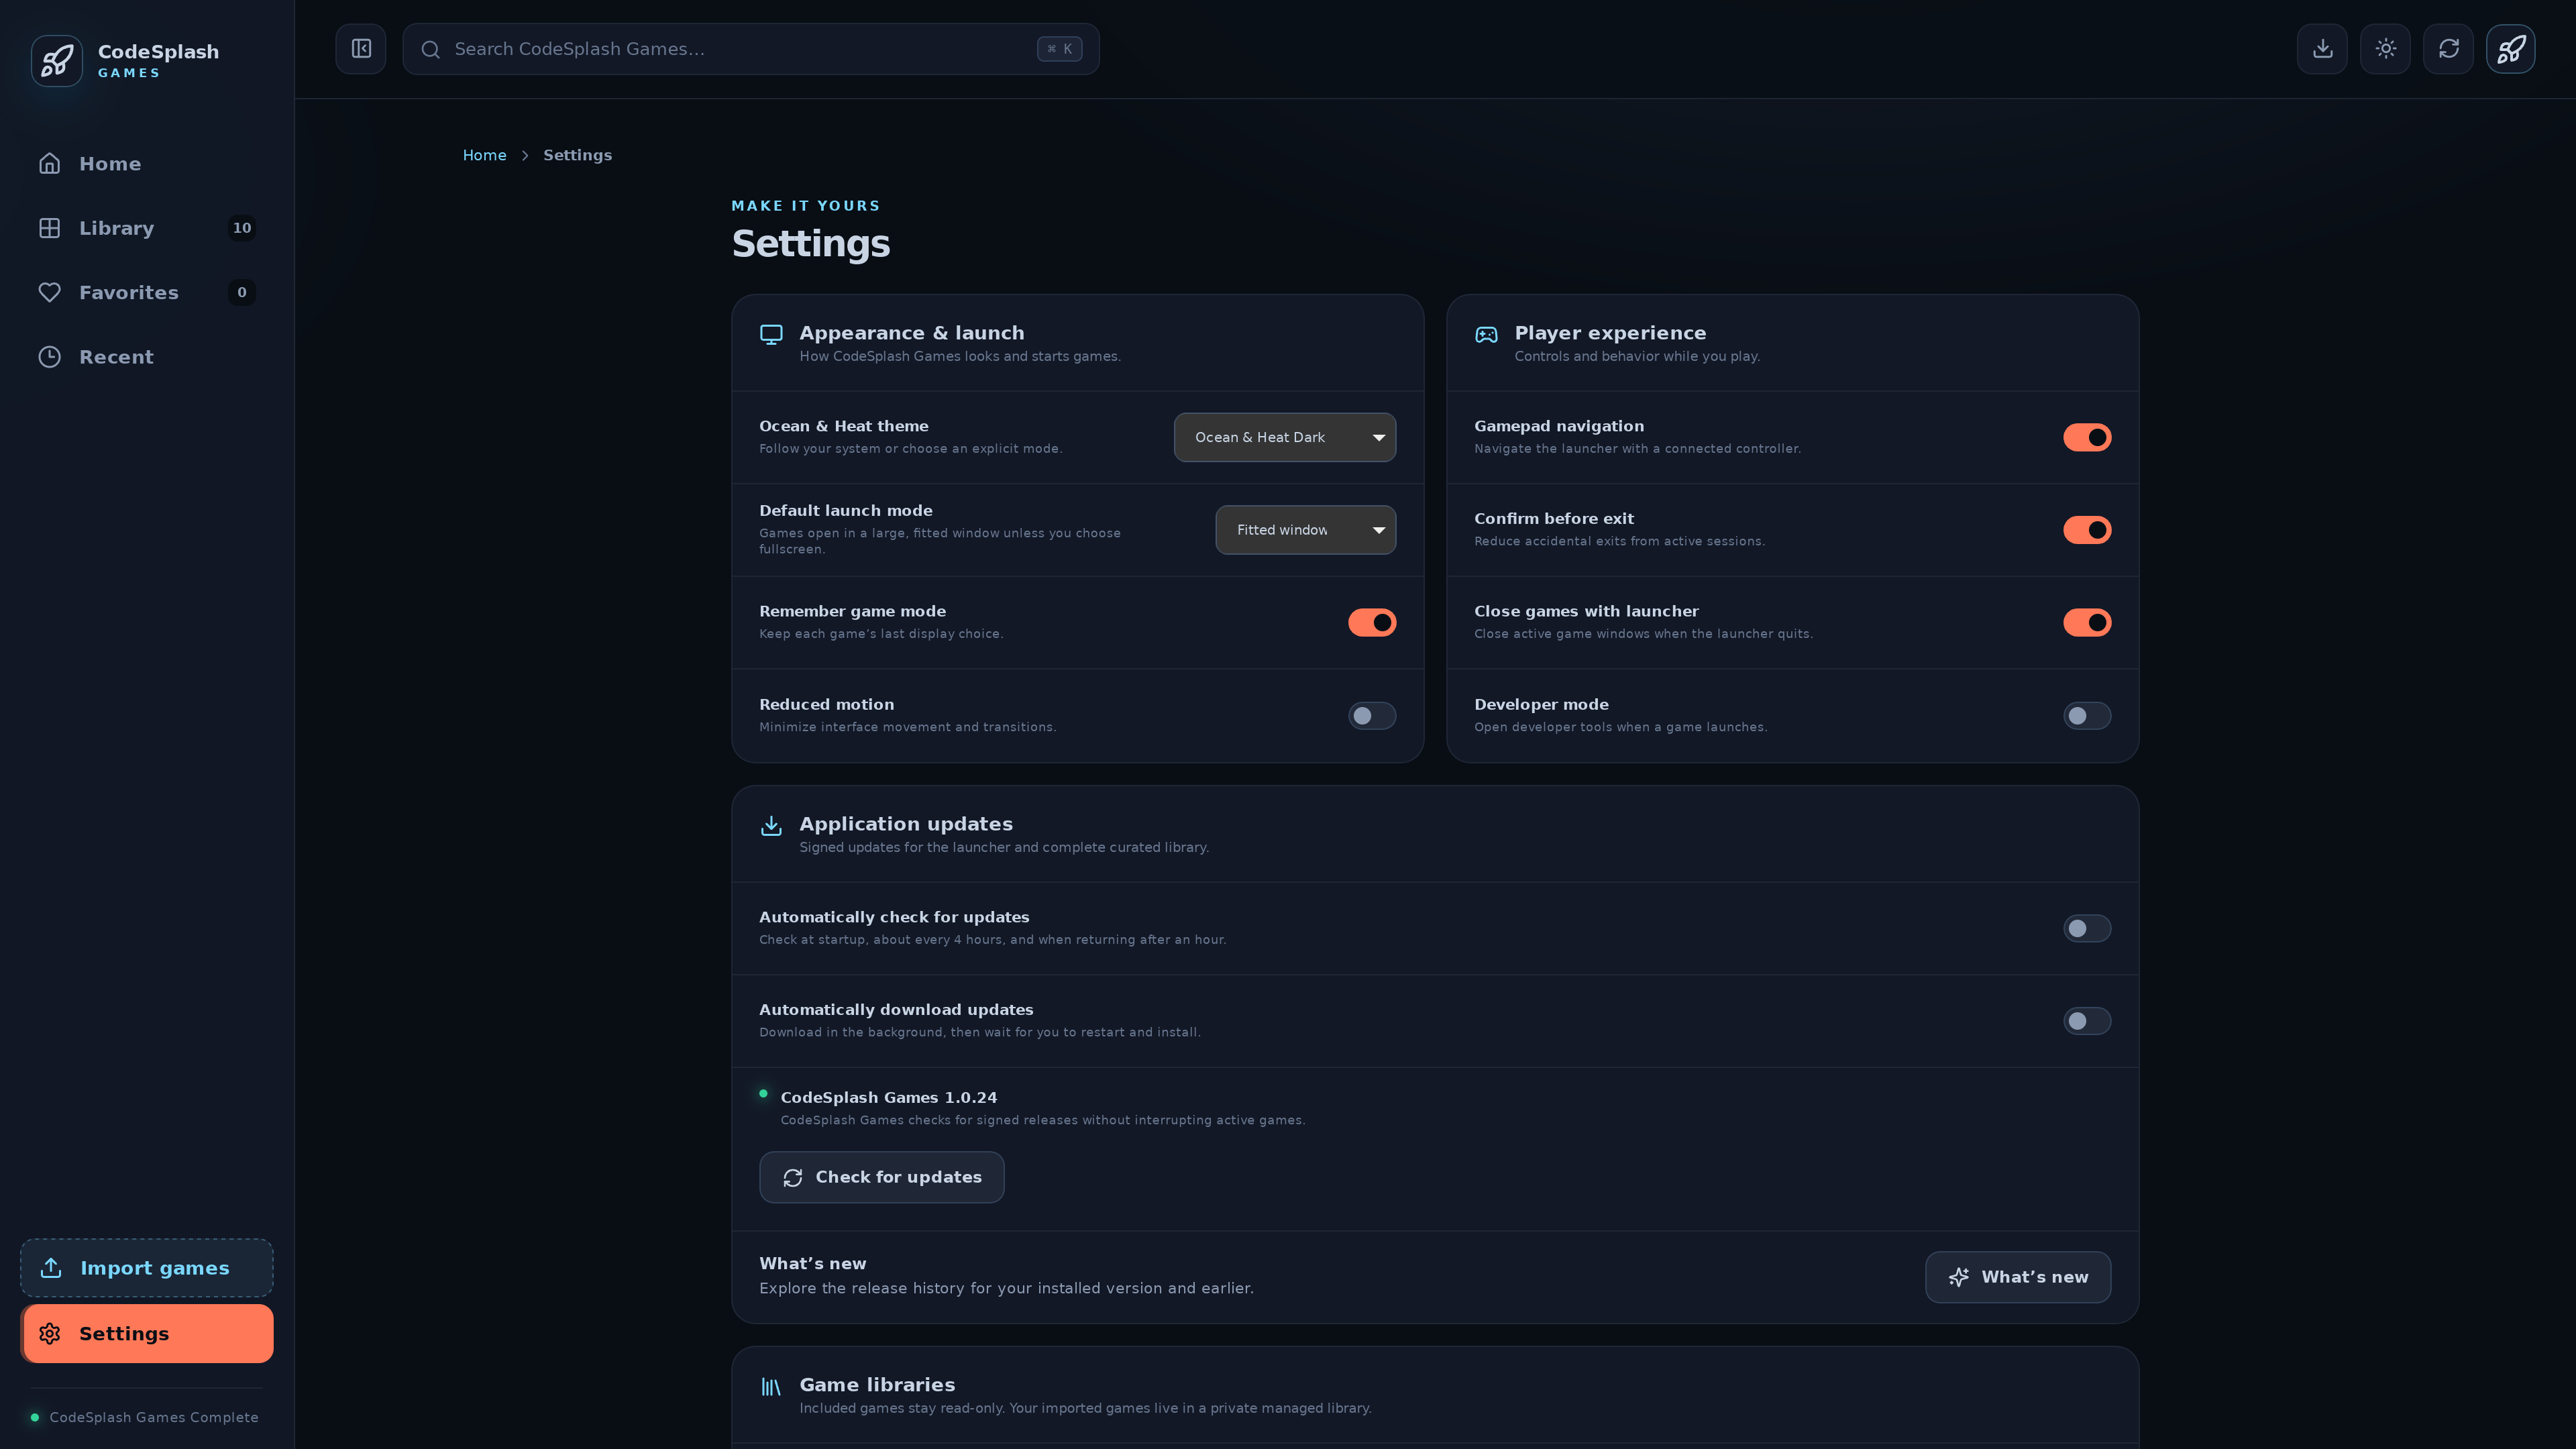Enable Automatically check for updates
This screenshot has height=1449, width=2576.
pos(2087,929)
